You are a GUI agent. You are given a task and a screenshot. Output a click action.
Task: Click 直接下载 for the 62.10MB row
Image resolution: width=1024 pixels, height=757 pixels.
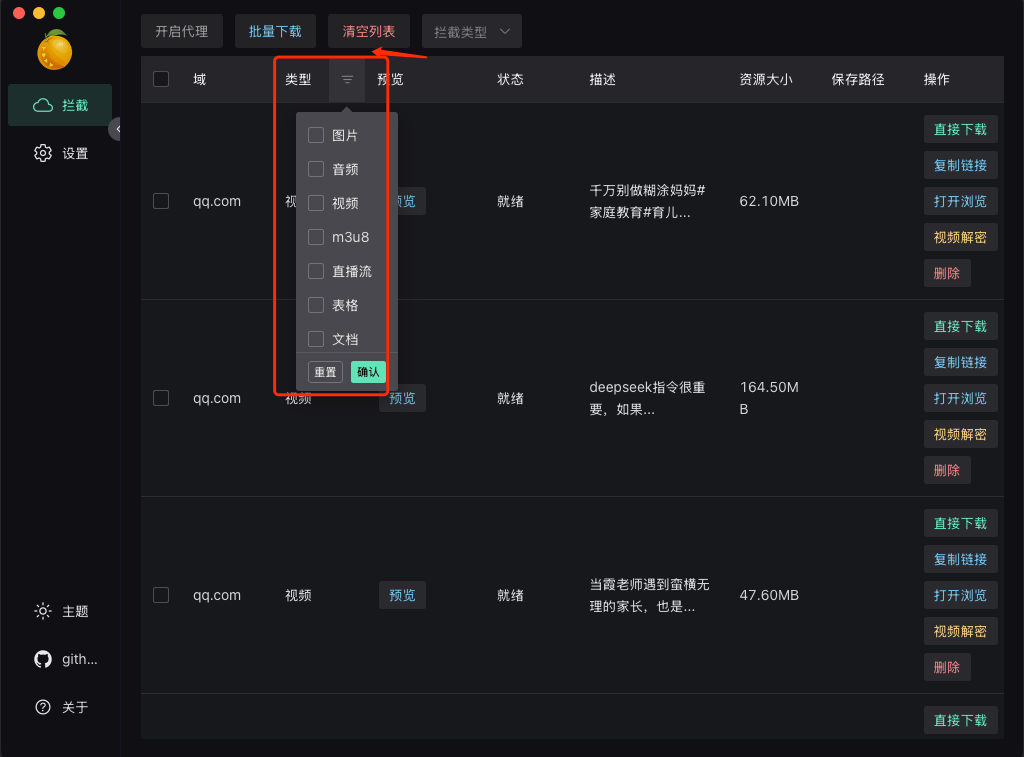[960, 129]
